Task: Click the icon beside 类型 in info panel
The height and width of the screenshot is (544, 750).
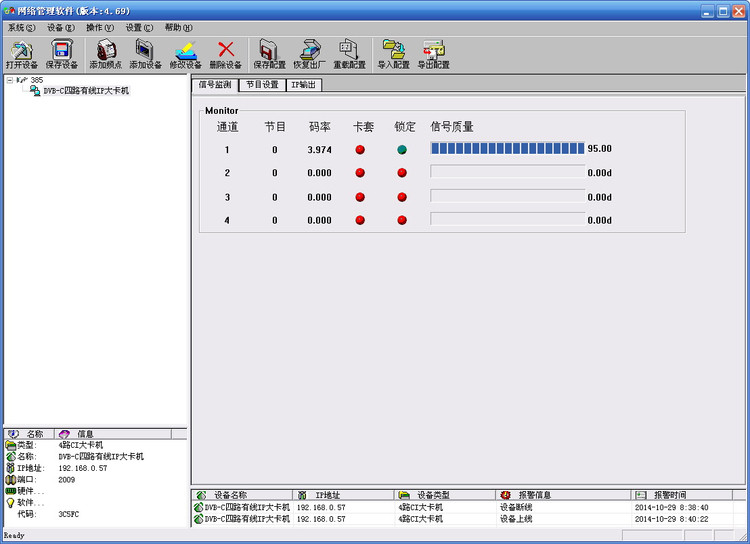Action: (x=11, y=445)
